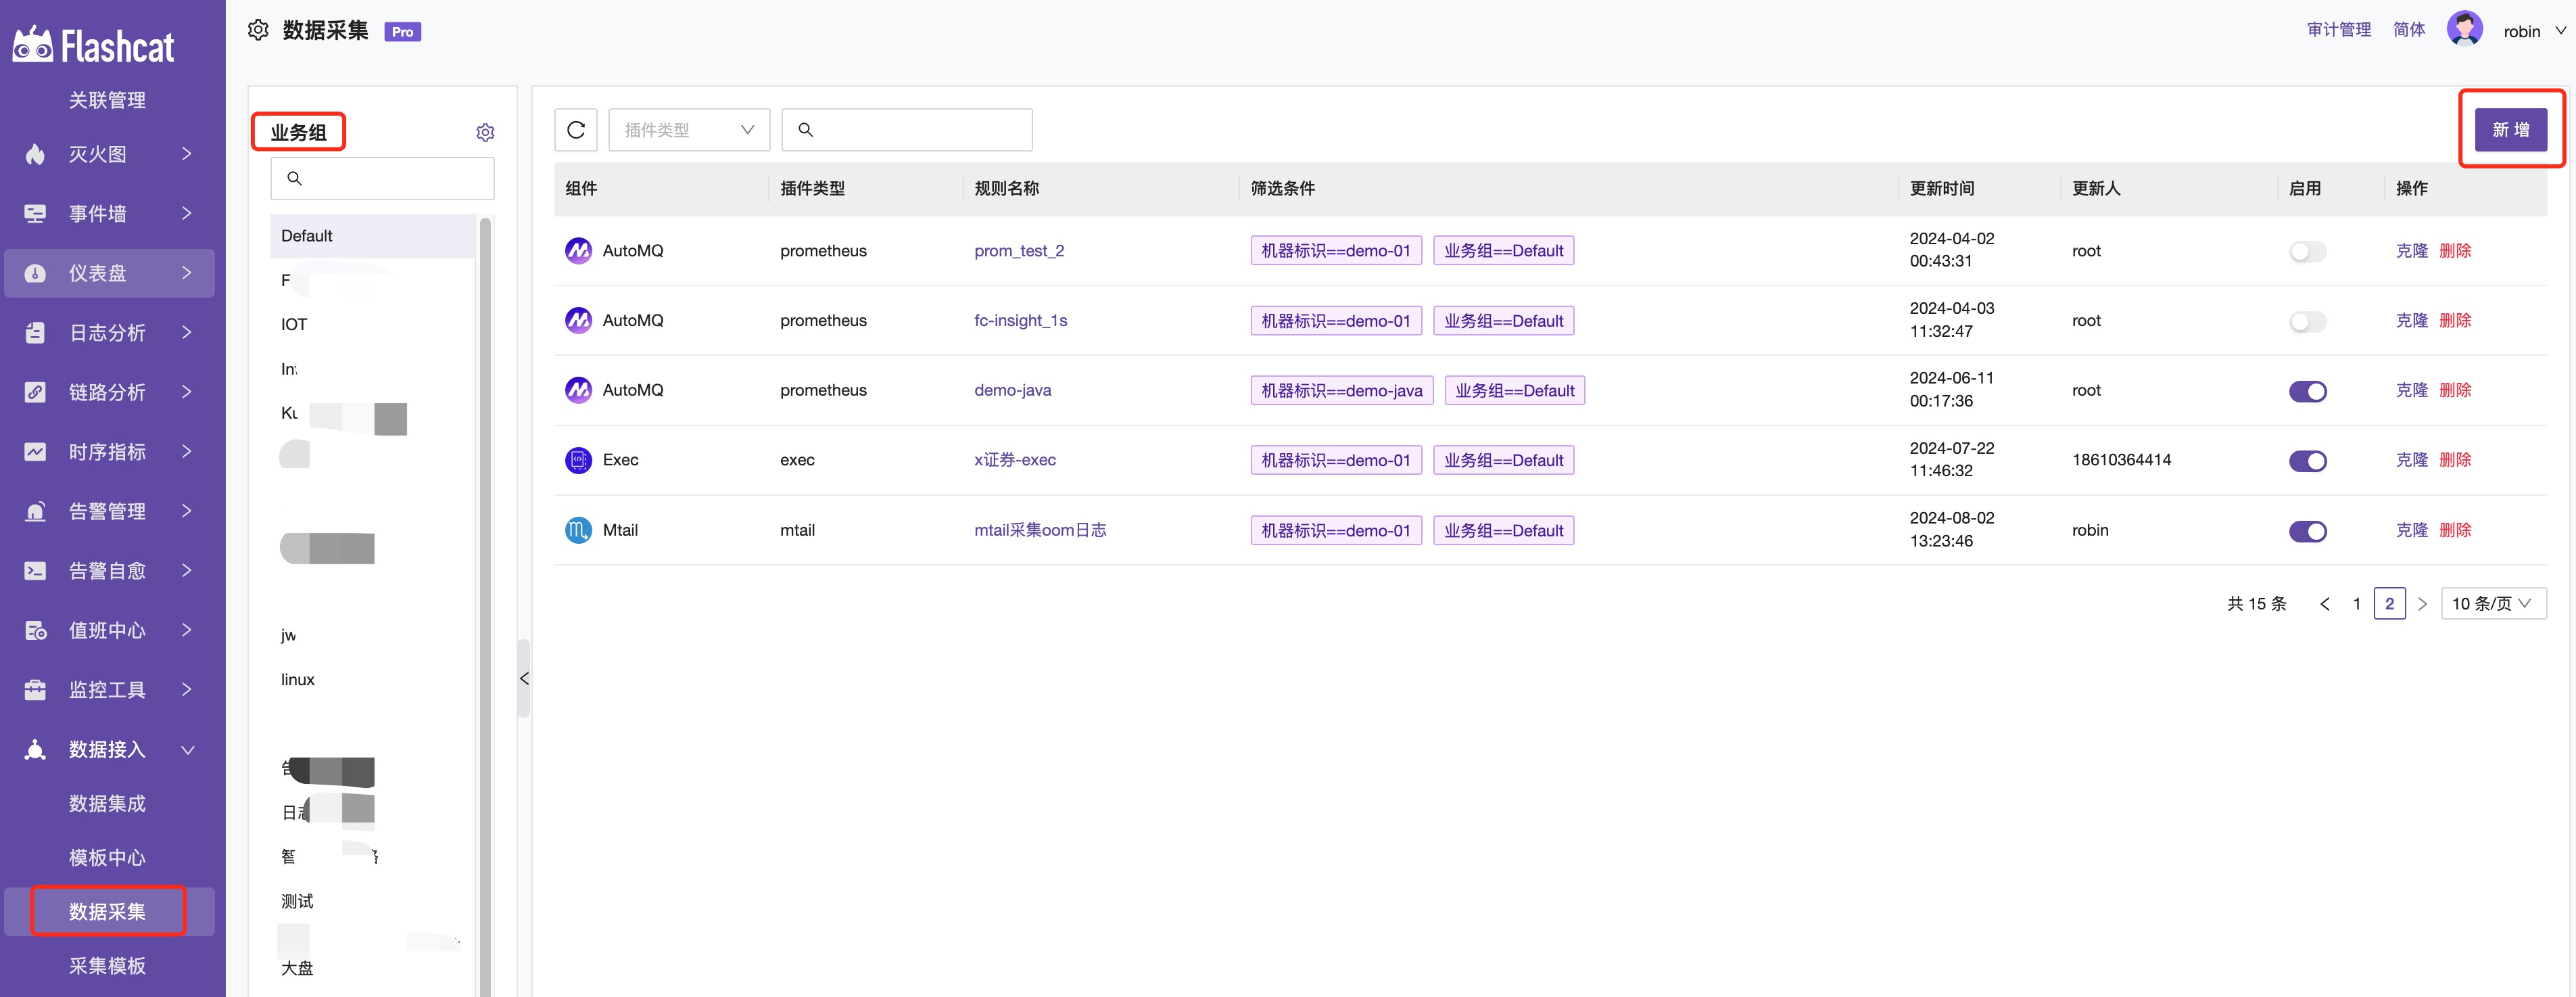
Task: Click the 告警自愈 terminal icon
Action: point(35,570)
